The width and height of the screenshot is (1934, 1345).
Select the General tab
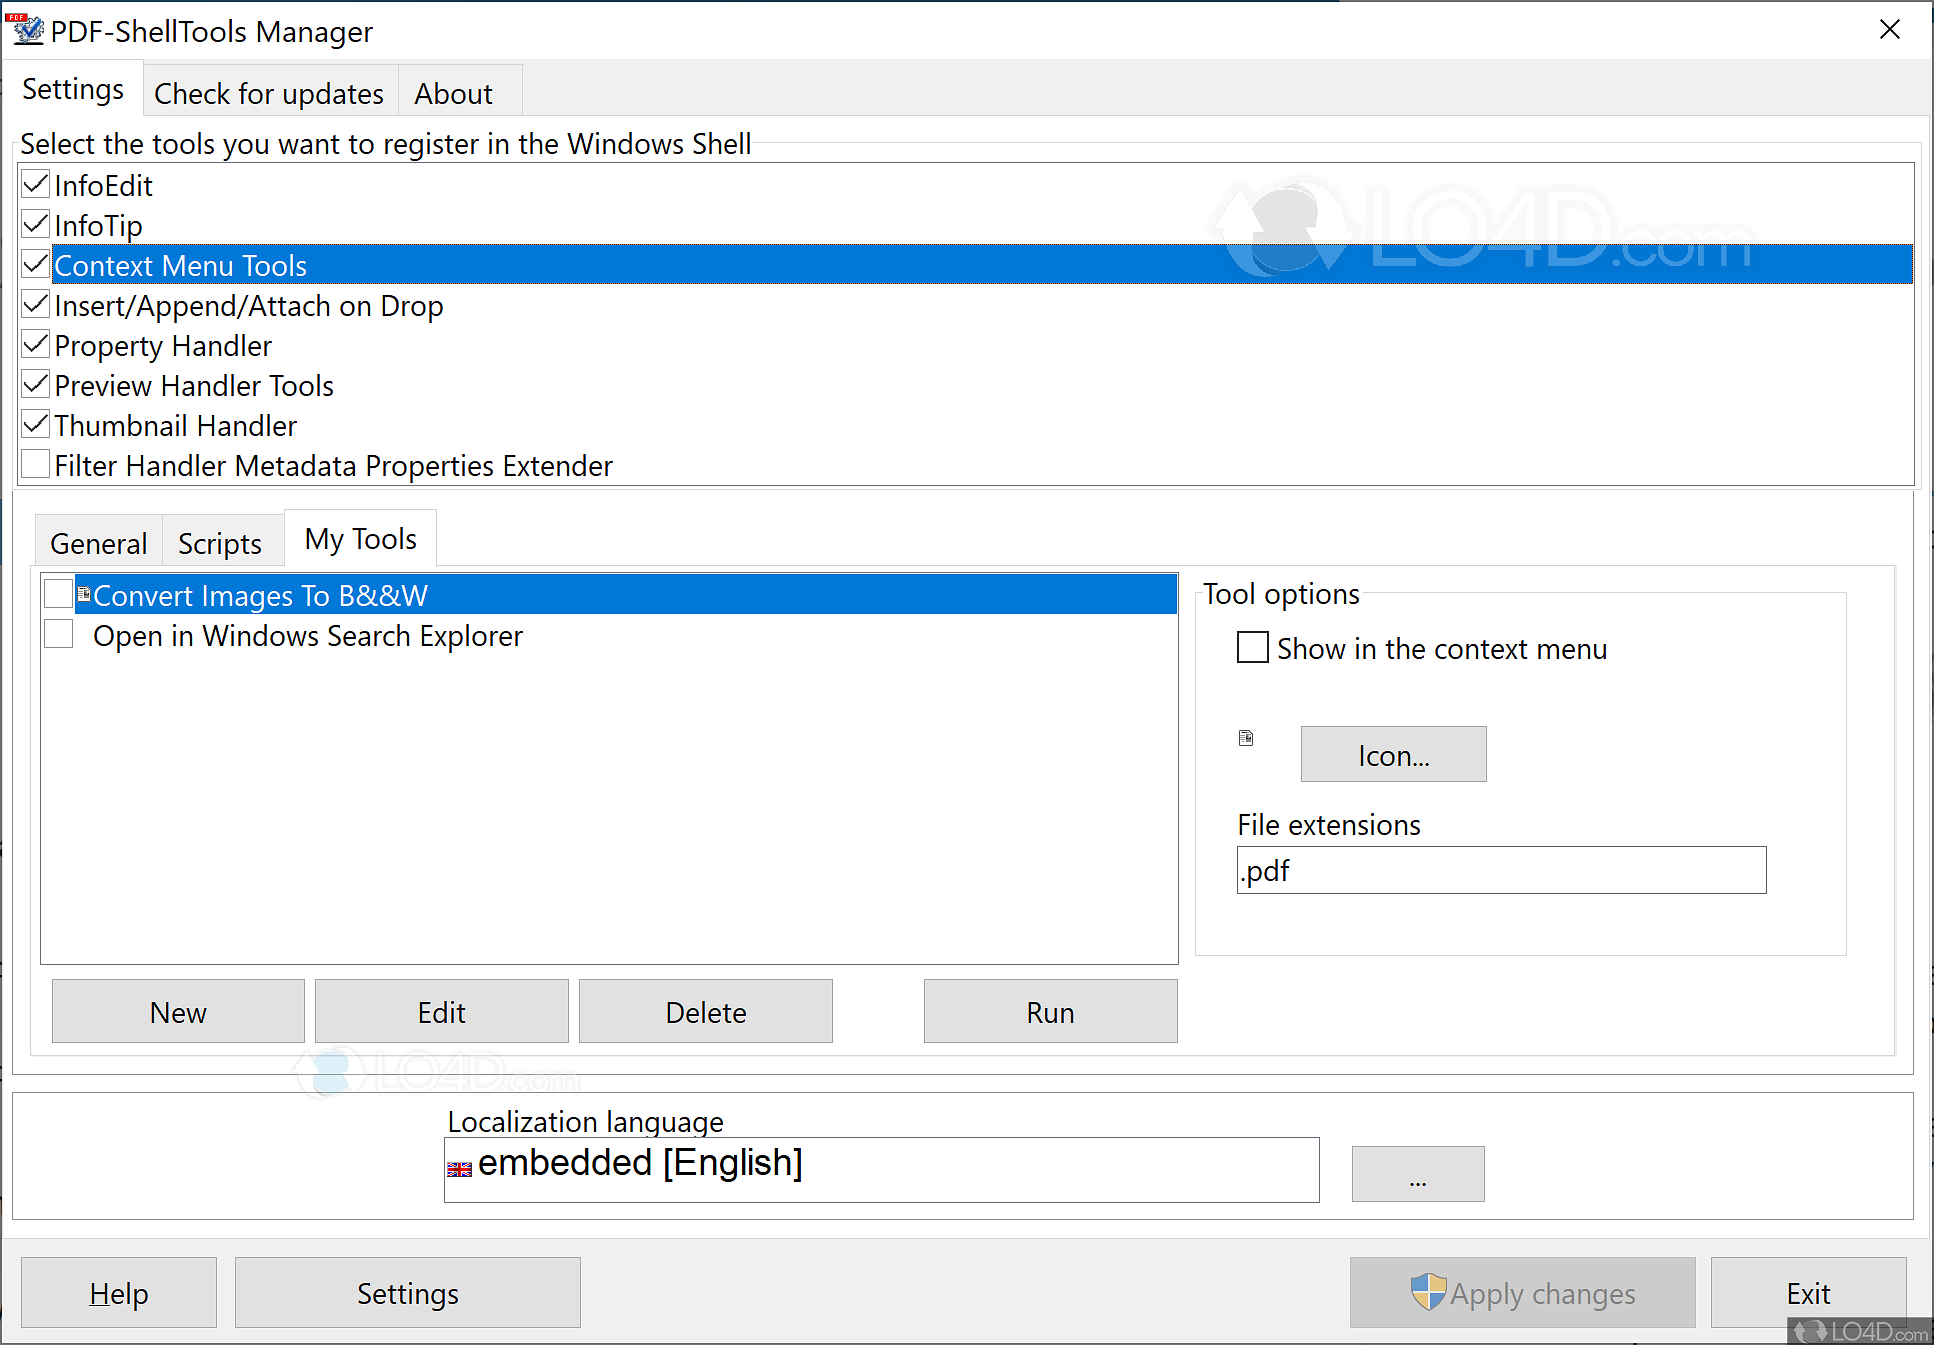coord(98,542)
